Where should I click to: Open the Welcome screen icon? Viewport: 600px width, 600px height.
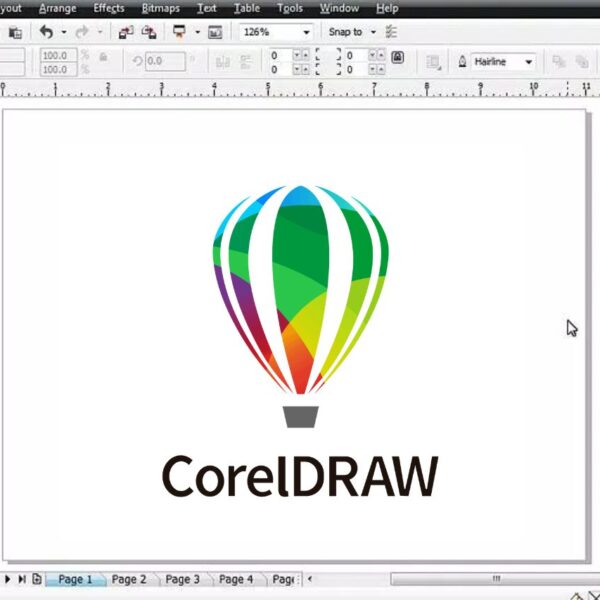click(215, 33)
